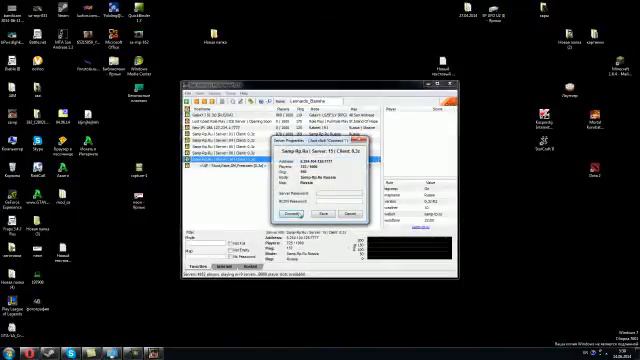640x360 pixels.
Task: Select the Lost Coast Role Play server row
Action: click(x=282, y=121)
